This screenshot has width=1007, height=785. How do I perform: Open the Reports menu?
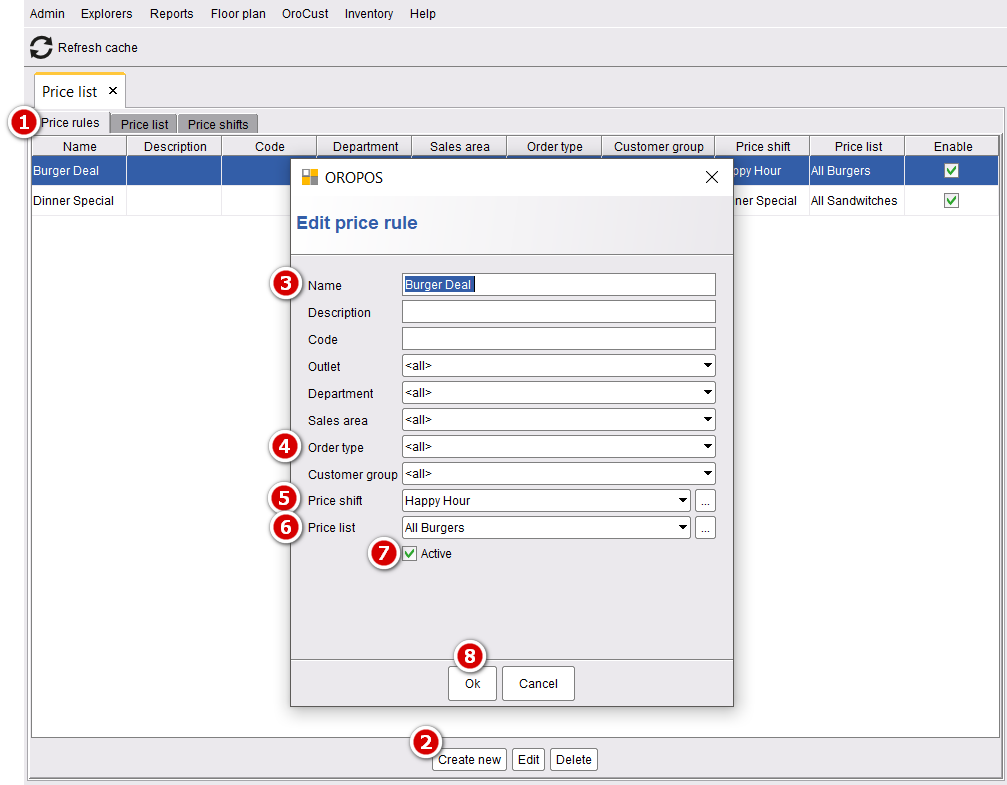tap(171, 13)
